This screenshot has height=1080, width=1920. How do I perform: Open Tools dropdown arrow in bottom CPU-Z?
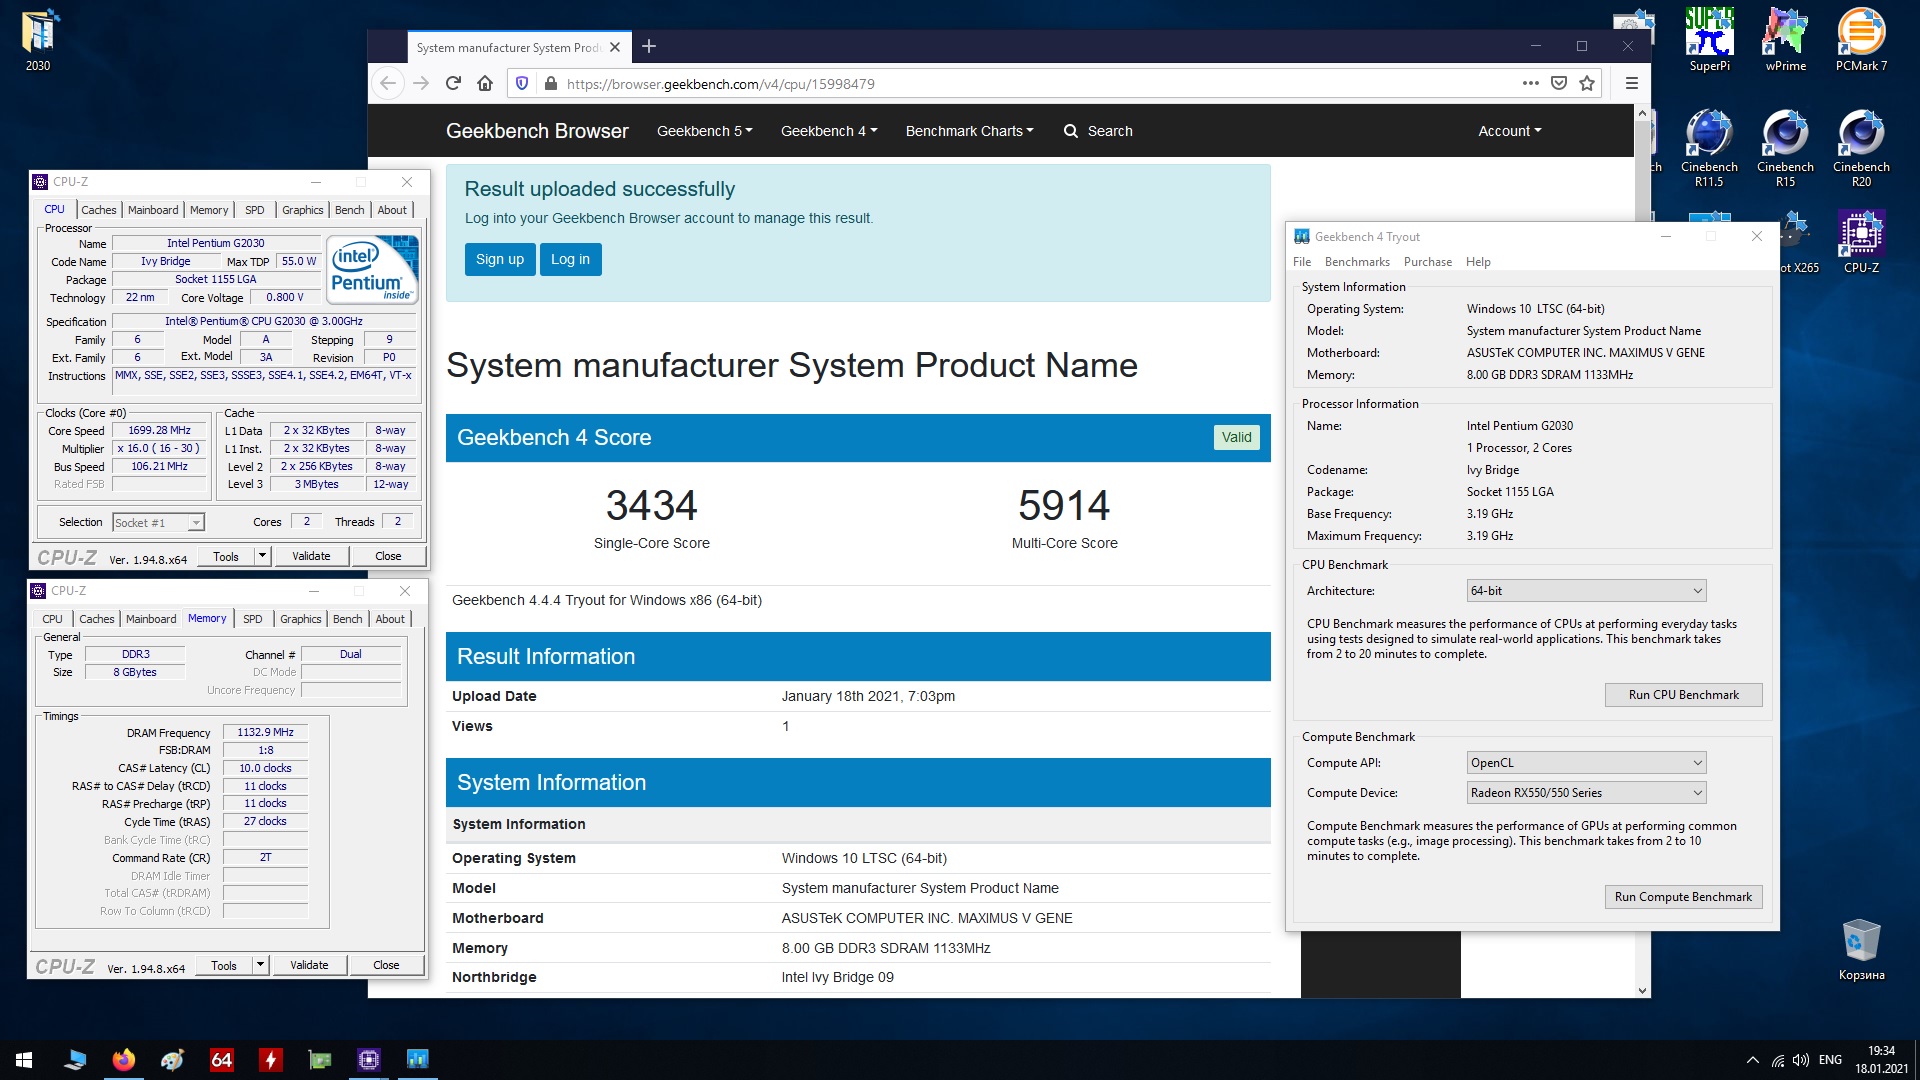[260, 965]
